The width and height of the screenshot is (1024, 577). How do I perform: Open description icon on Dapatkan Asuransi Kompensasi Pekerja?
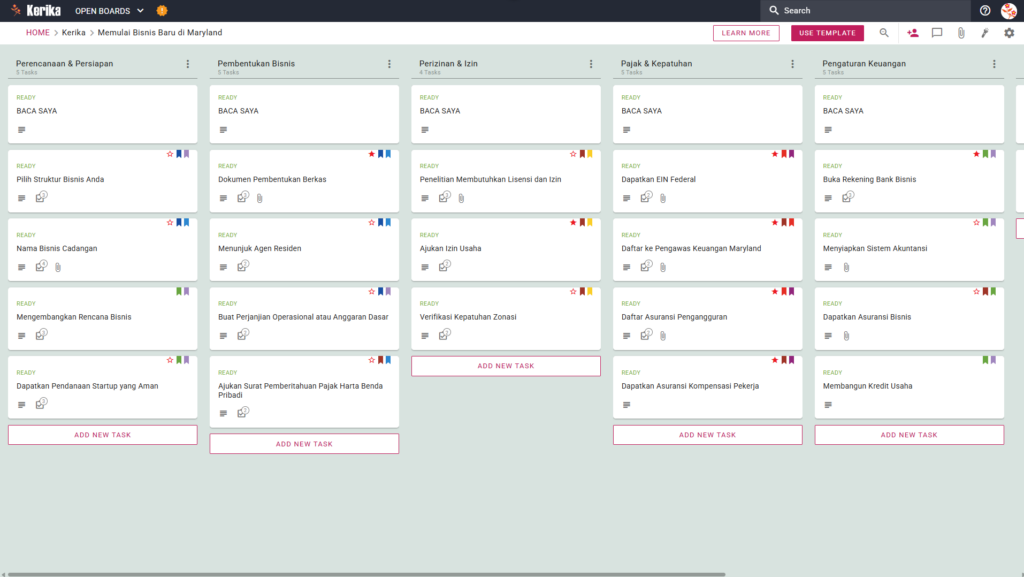tap(626, 405)
